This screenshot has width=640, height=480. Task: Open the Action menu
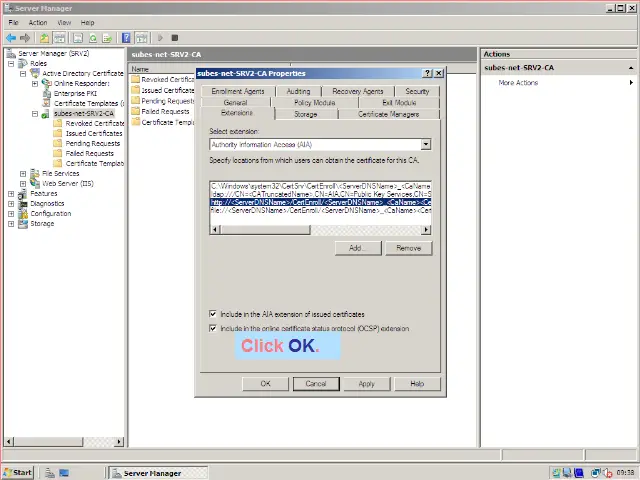pos(38,22)
